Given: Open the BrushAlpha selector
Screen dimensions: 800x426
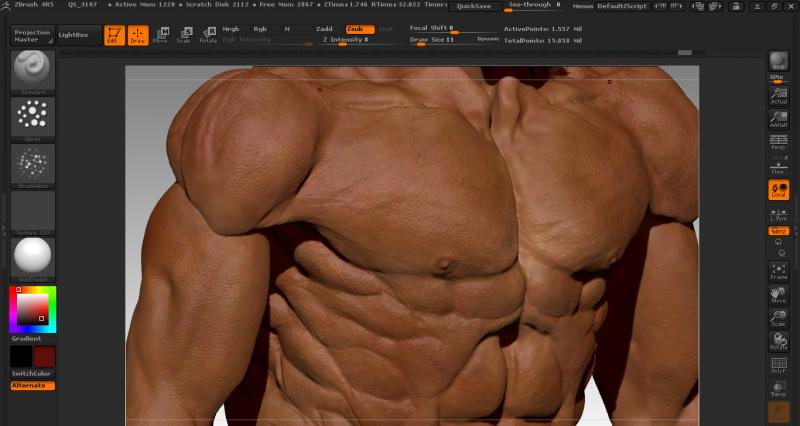Looking at the screenshot, I should (33, 166).
